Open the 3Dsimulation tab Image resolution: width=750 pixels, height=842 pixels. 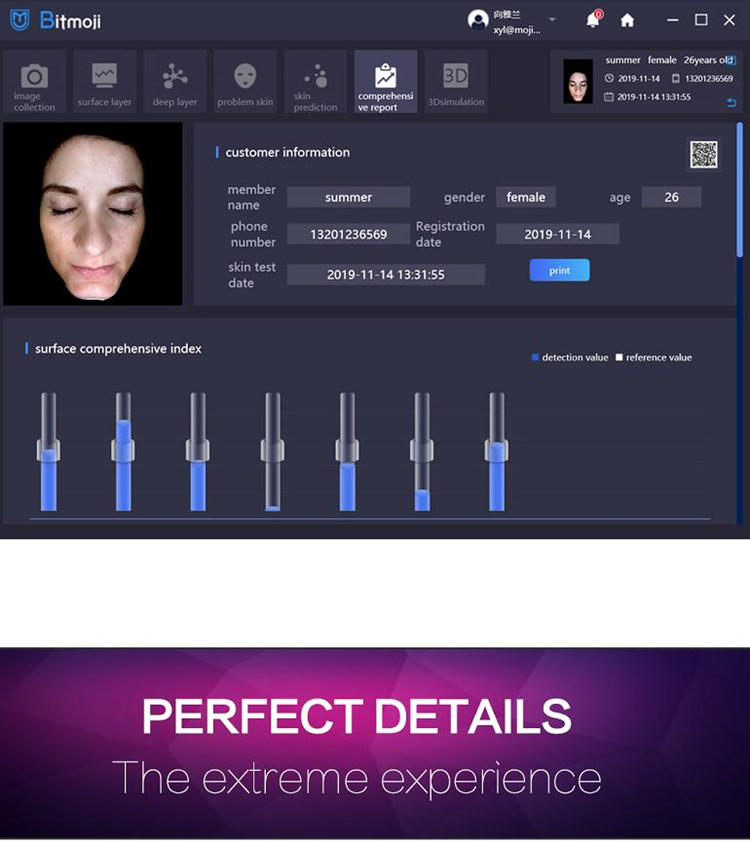tap(456, 82)
